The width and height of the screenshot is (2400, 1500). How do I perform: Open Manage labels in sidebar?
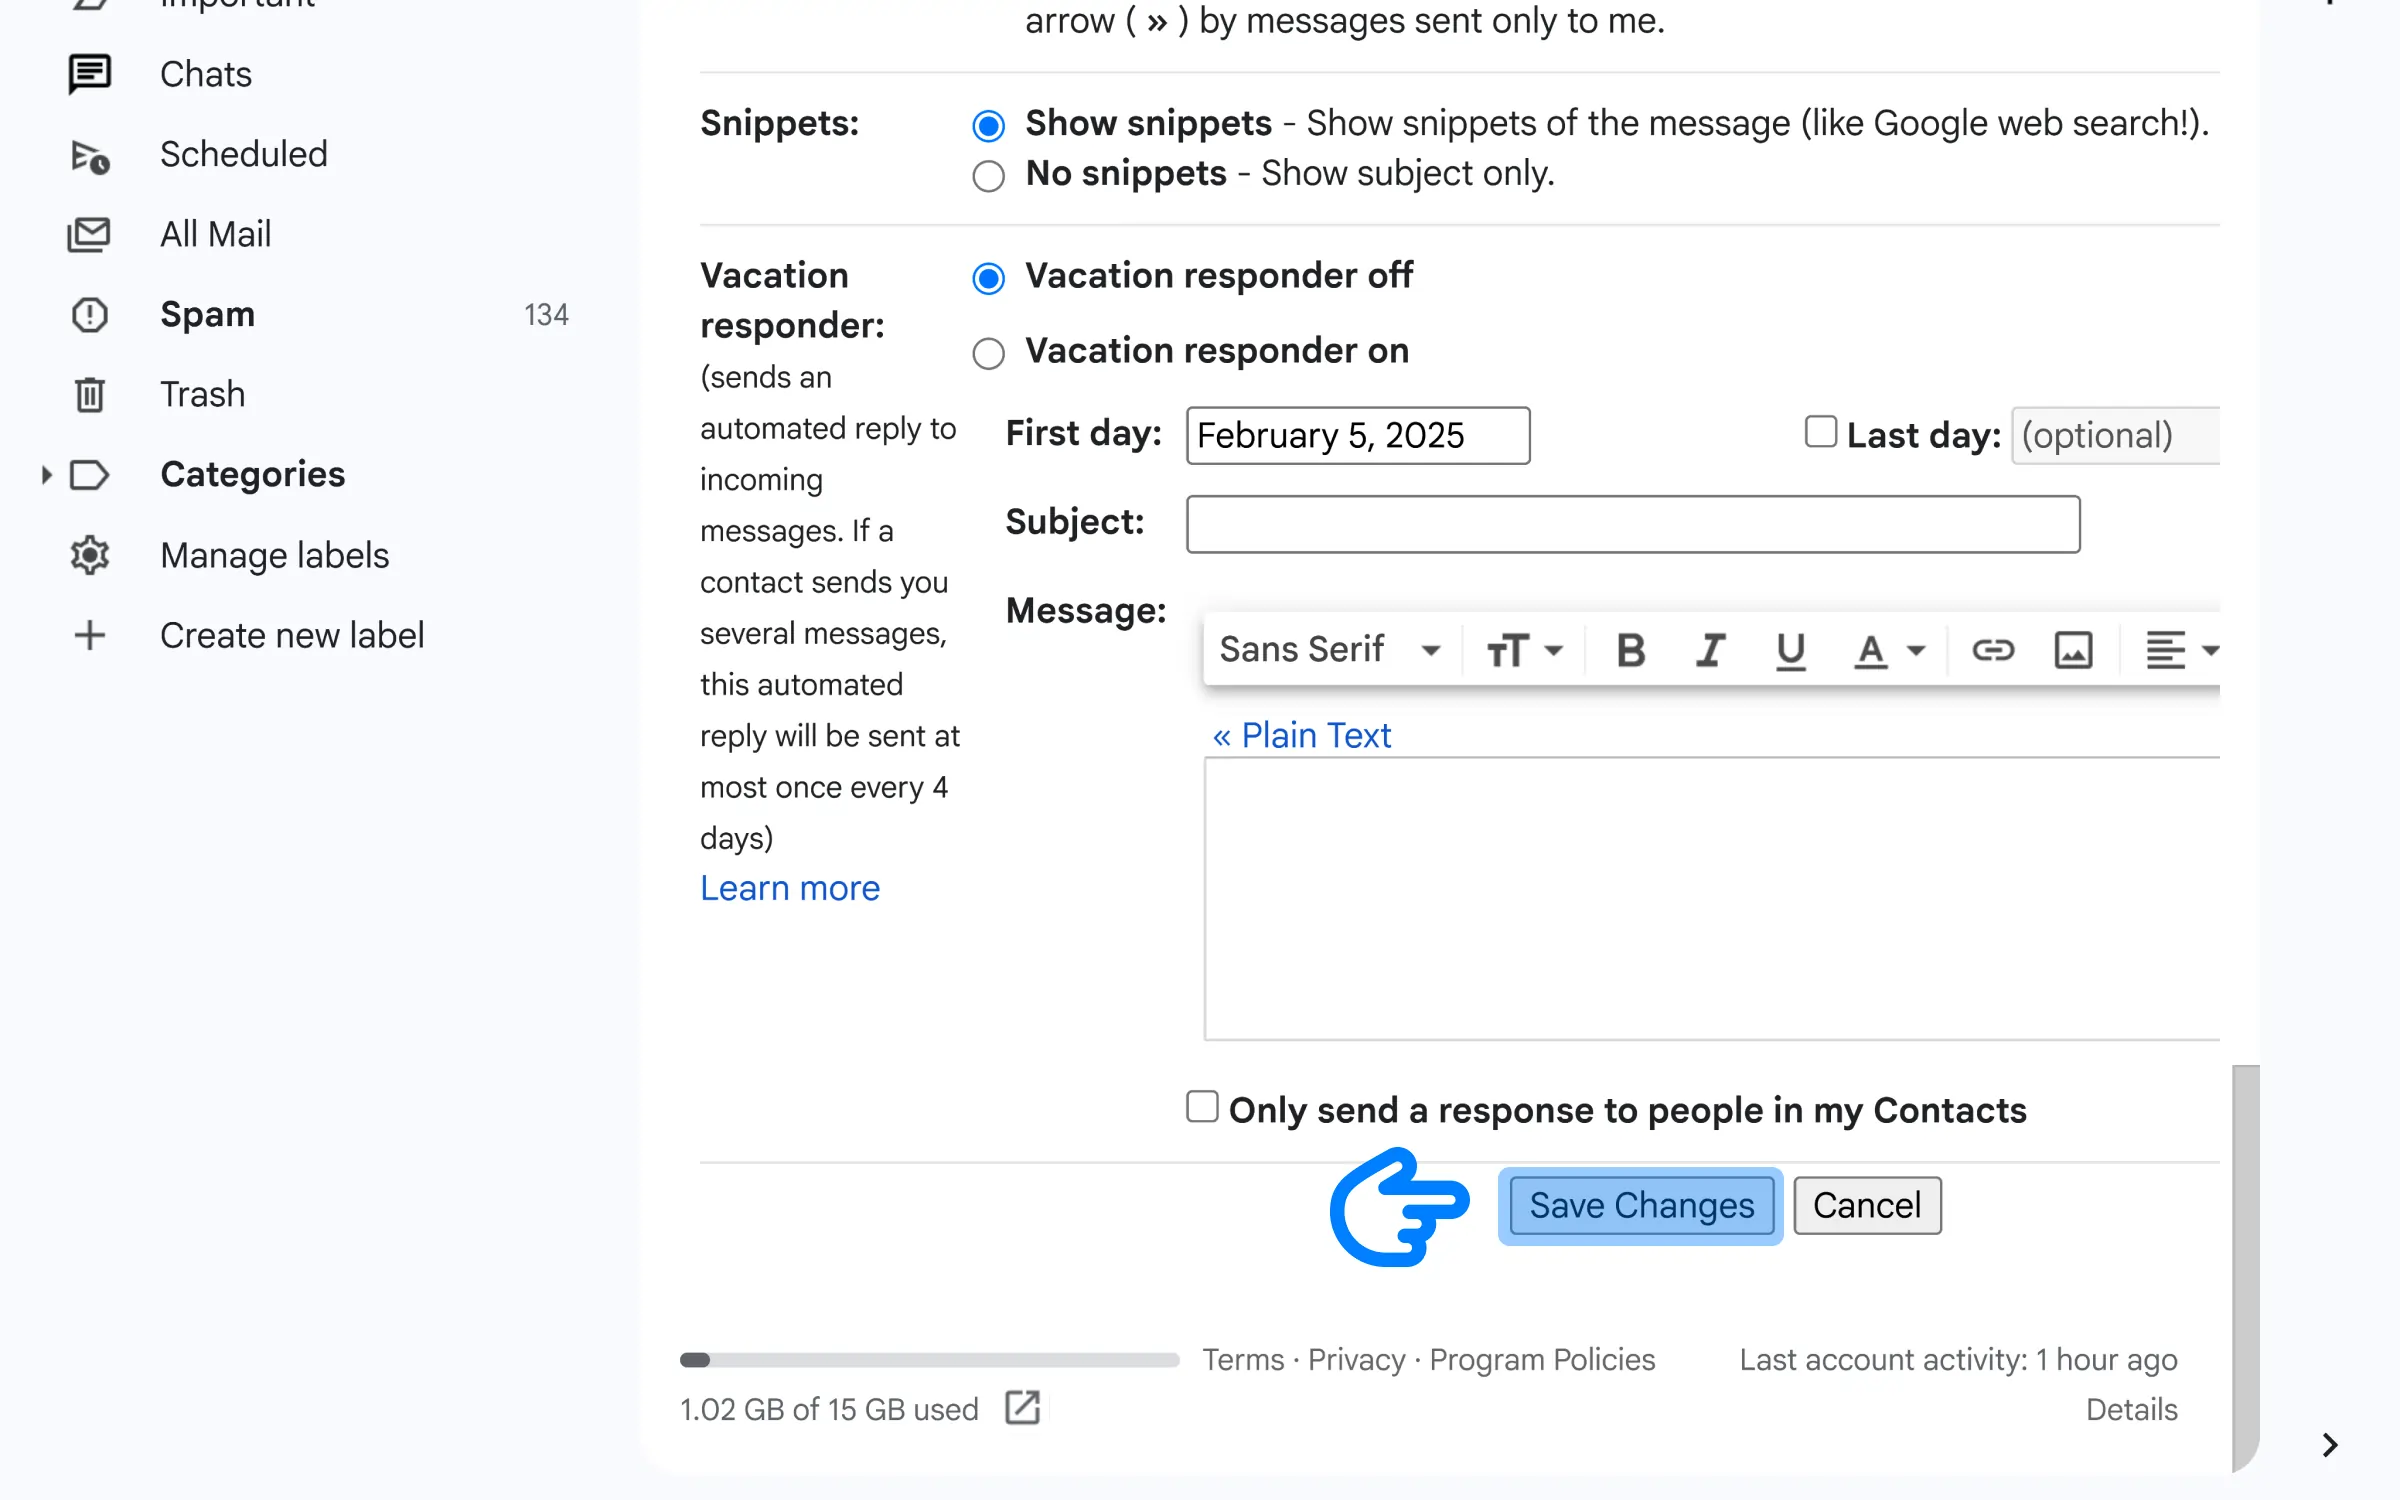pos(274,555)
